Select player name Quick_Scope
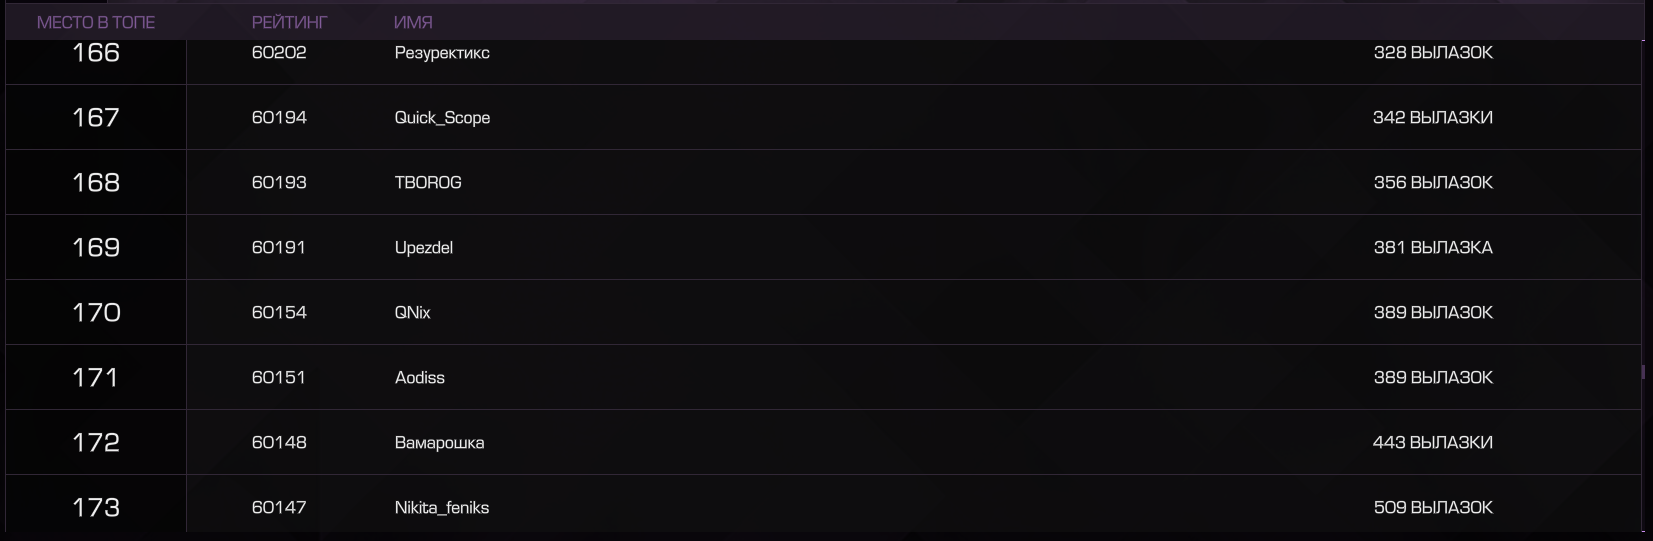1653x541 pixels. tap(442, 118)
